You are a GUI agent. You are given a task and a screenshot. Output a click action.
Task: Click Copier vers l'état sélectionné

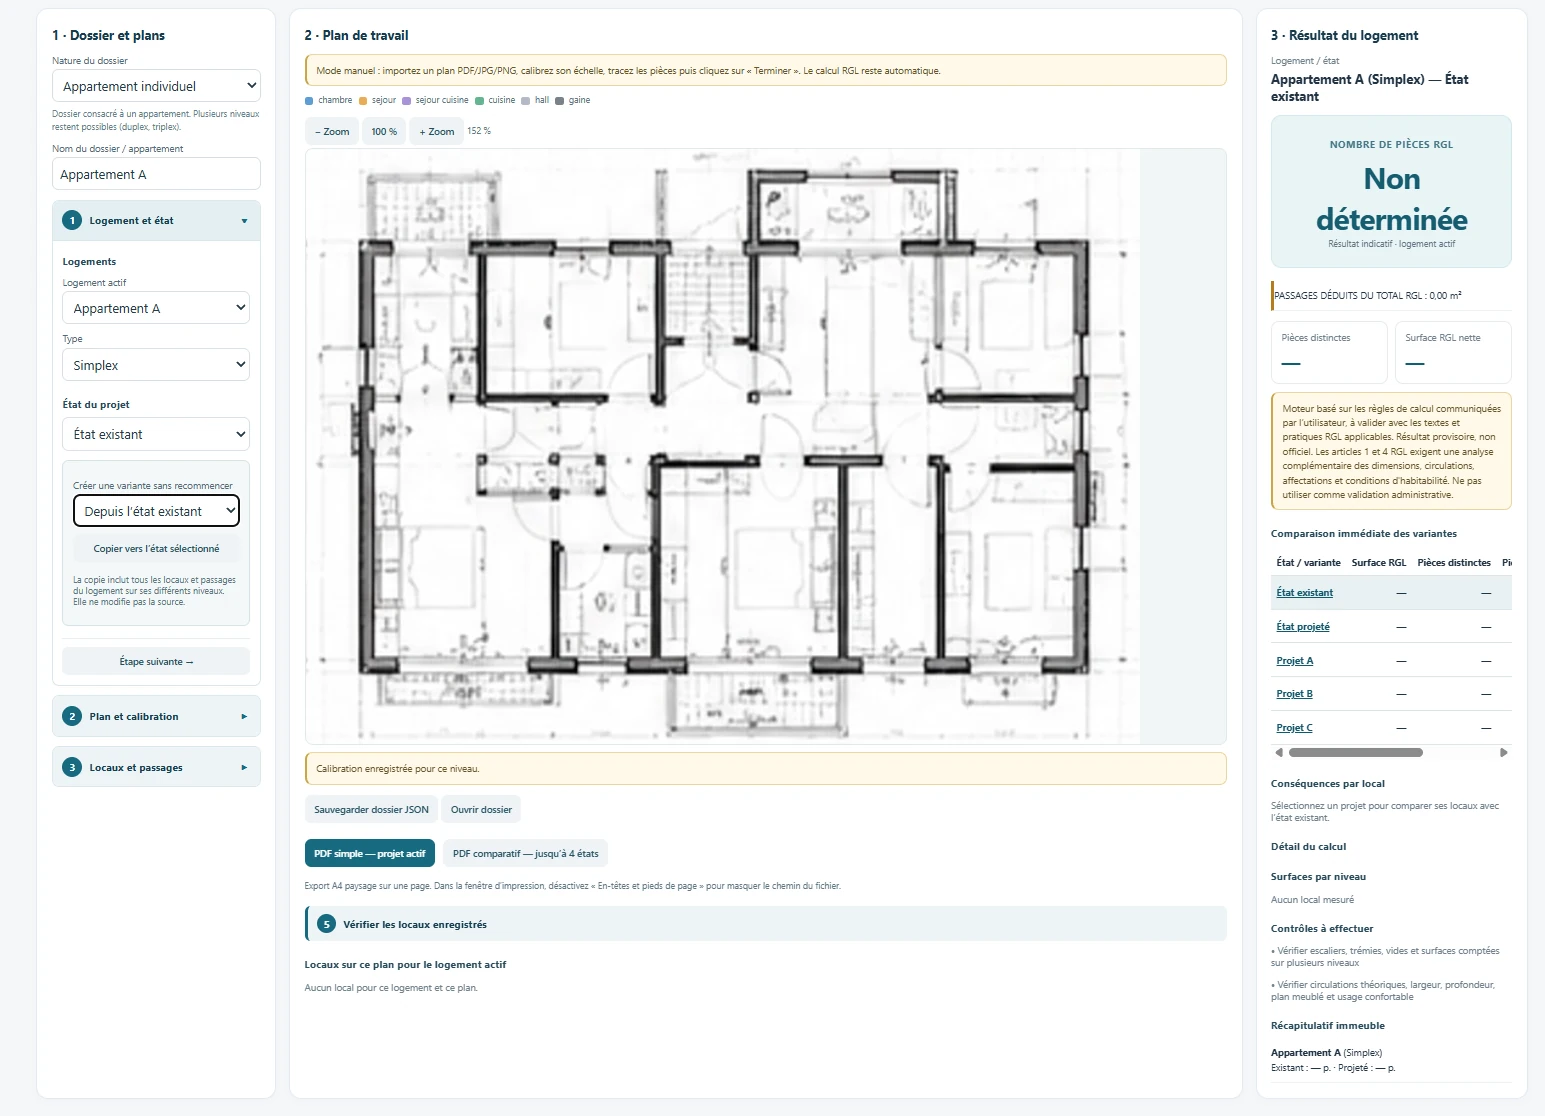click(x=156, y=548)
